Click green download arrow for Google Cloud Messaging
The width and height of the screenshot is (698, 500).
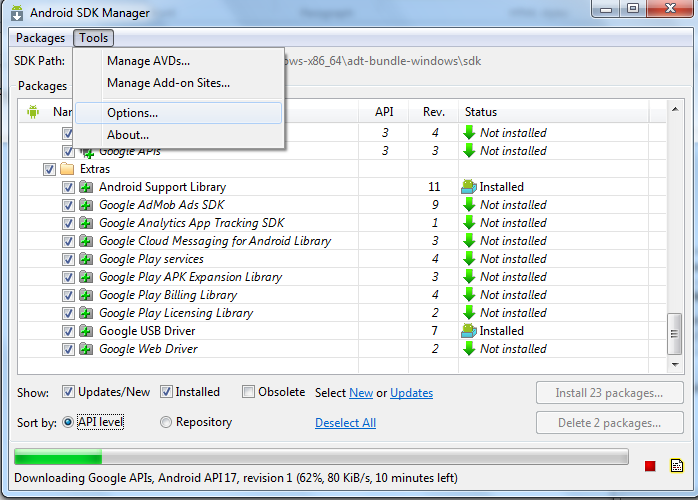pos(469,241)
